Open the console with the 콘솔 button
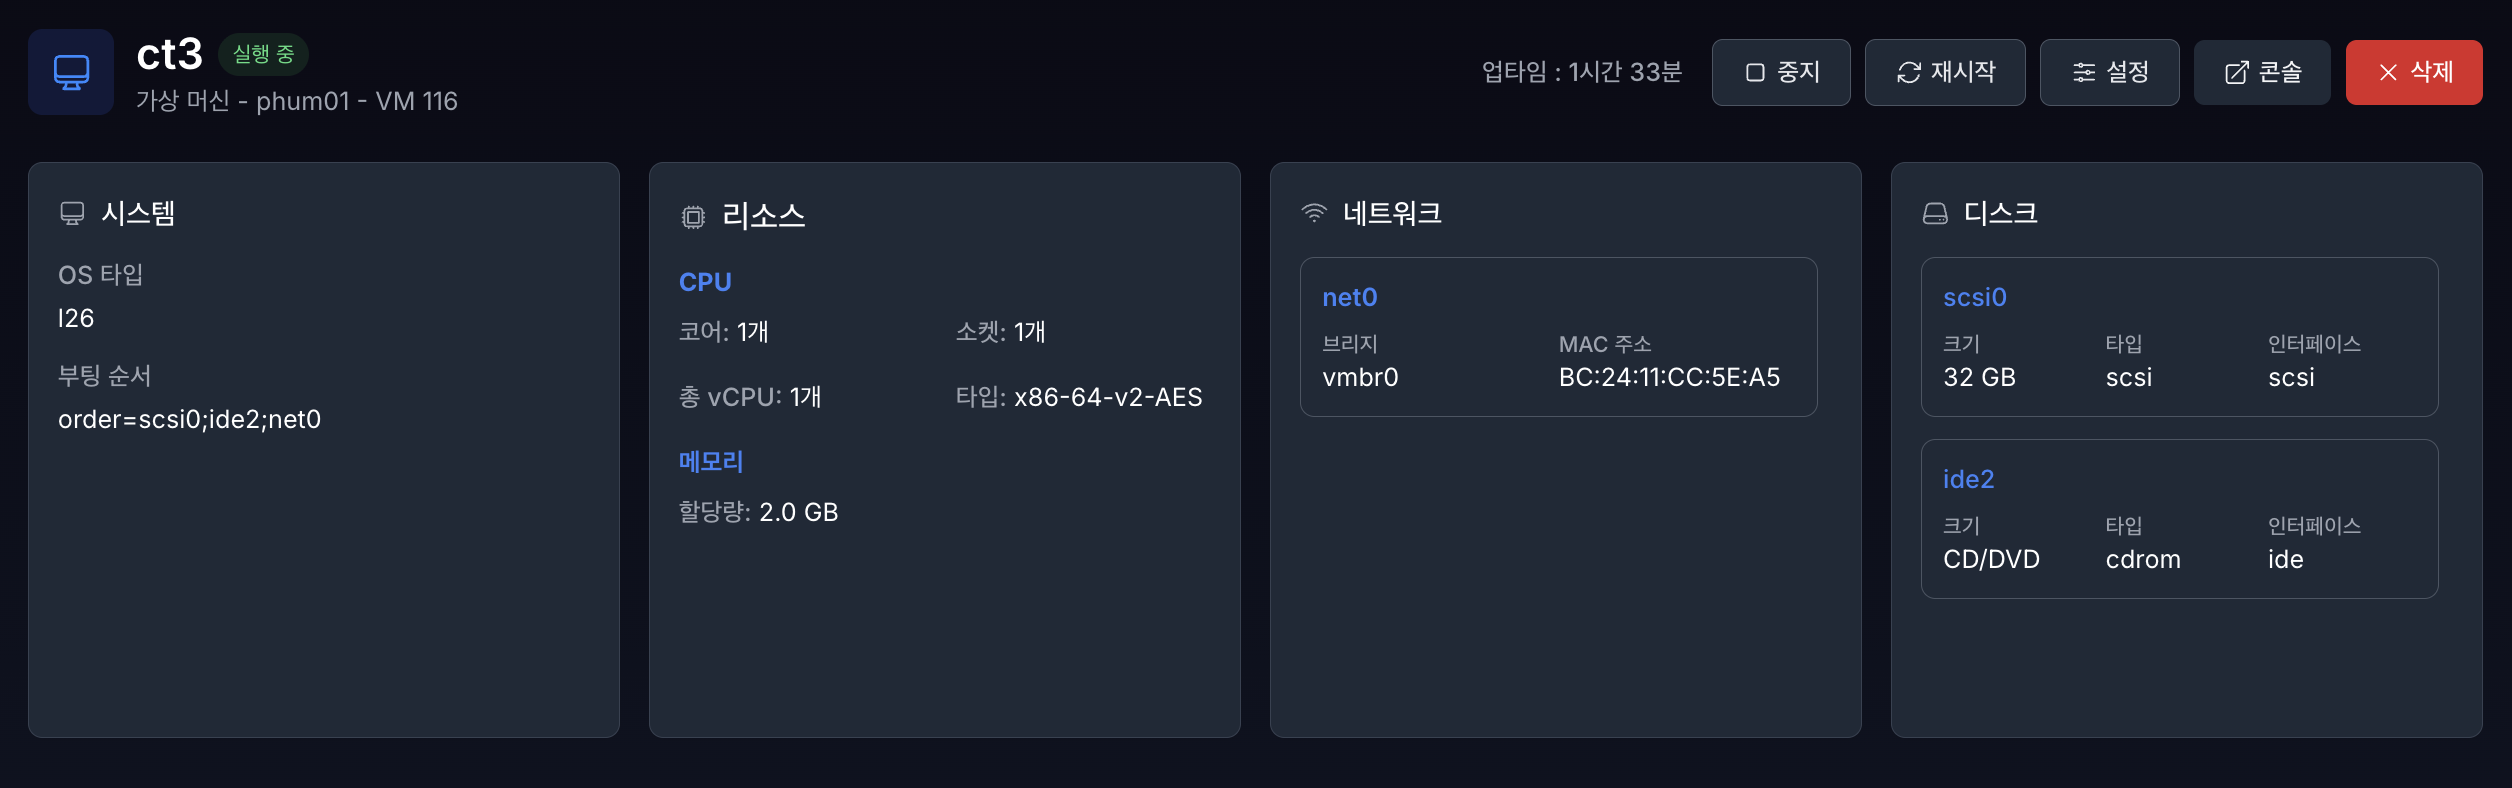Screen dimensions: 2512x788 click(x=2262, y=71)
